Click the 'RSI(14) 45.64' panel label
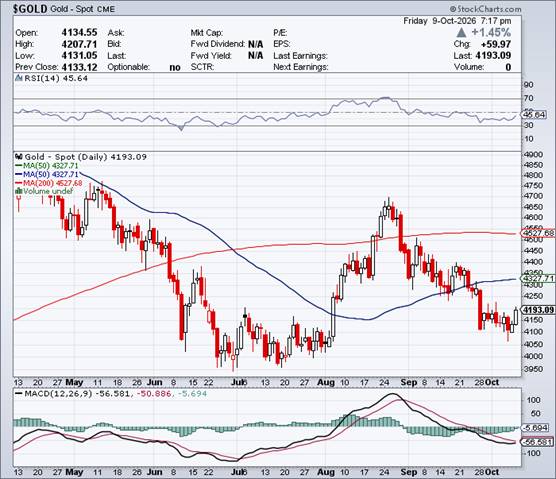 pos(56,78)
